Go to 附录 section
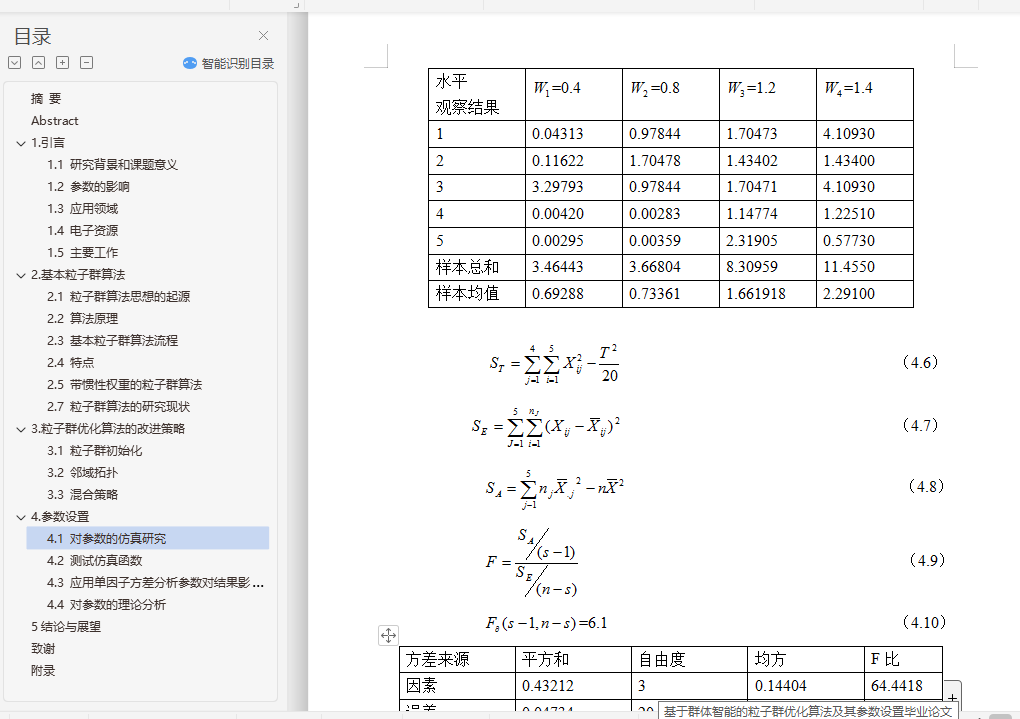This screenshot has height=719, width=1020. 43,671
